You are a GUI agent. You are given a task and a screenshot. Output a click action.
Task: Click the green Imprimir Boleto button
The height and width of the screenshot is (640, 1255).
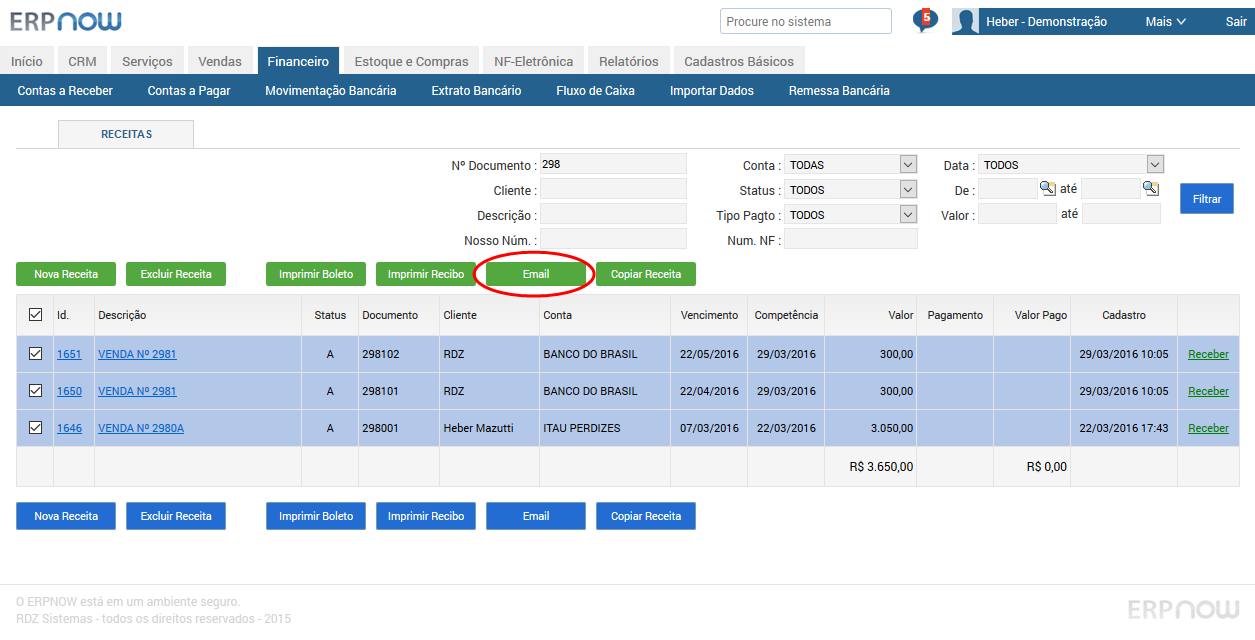click(316, 274)
